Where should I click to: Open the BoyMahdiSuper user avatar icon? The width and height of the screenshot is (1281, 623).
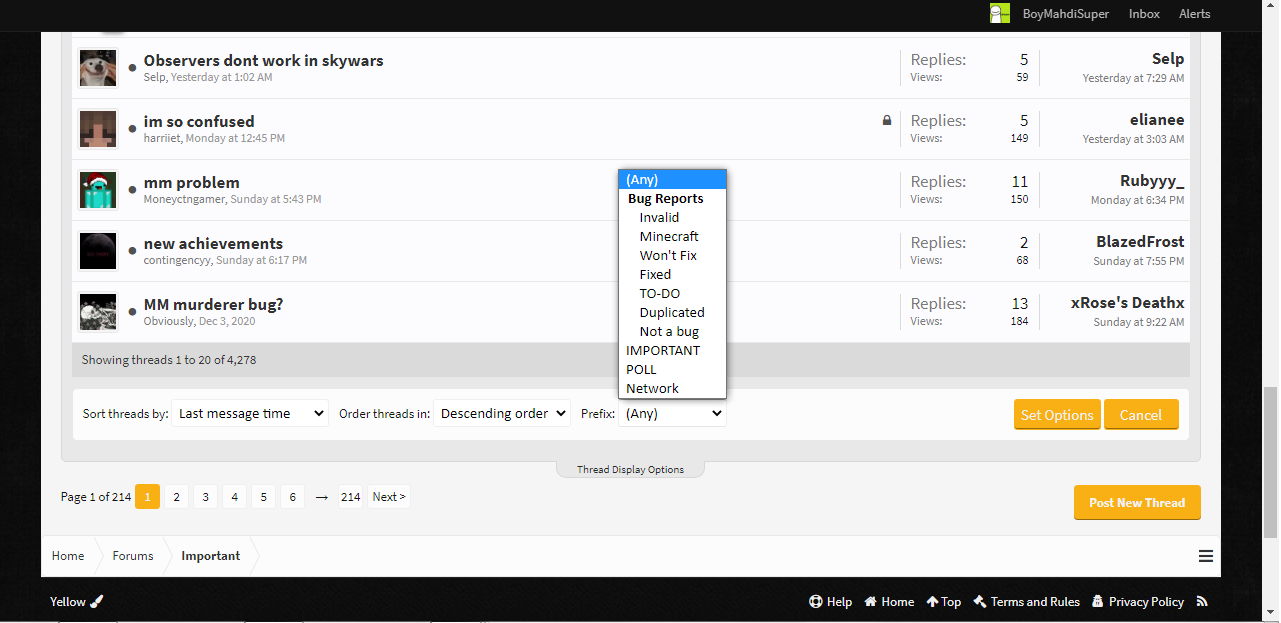[x=1000, y=14]
